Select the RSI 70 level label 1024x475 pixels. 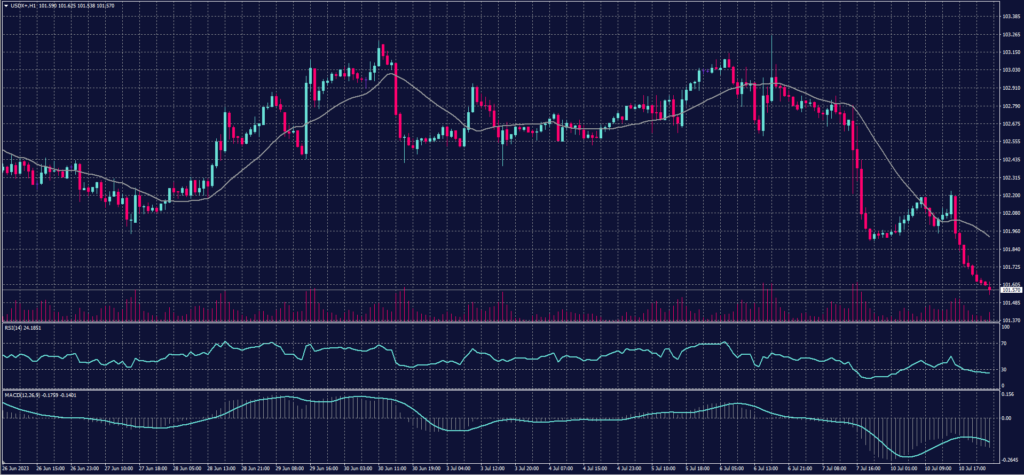click(1004, 343)
